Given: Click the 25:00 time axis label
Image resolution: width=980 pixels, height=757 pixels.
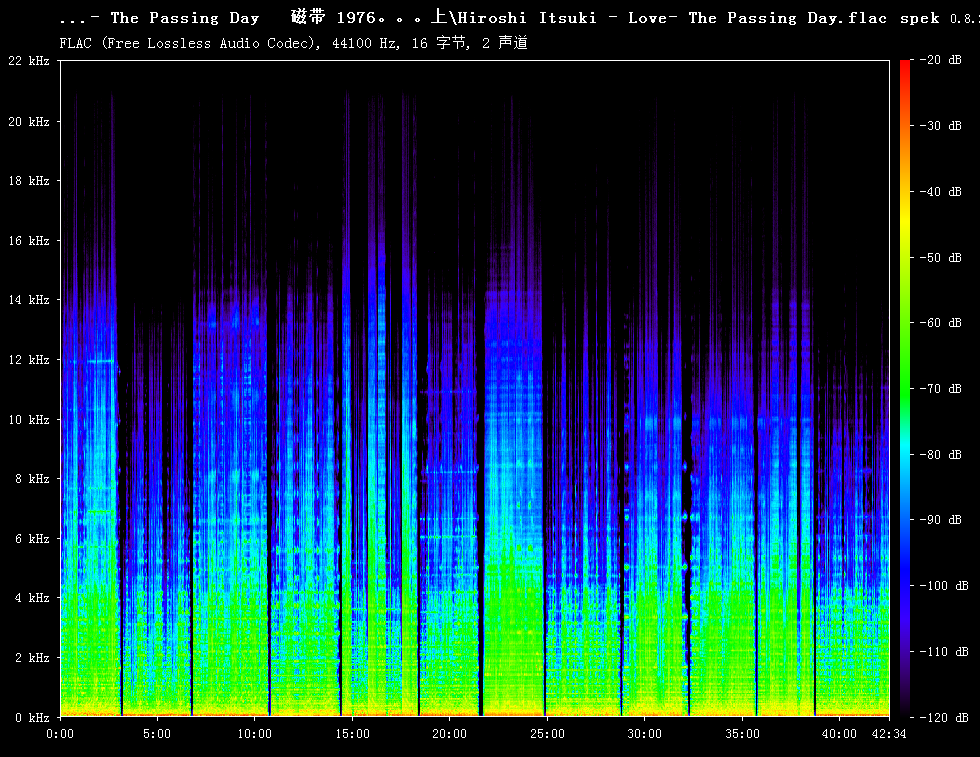Looking at the screenshot, I should click(x=547, y=734).
